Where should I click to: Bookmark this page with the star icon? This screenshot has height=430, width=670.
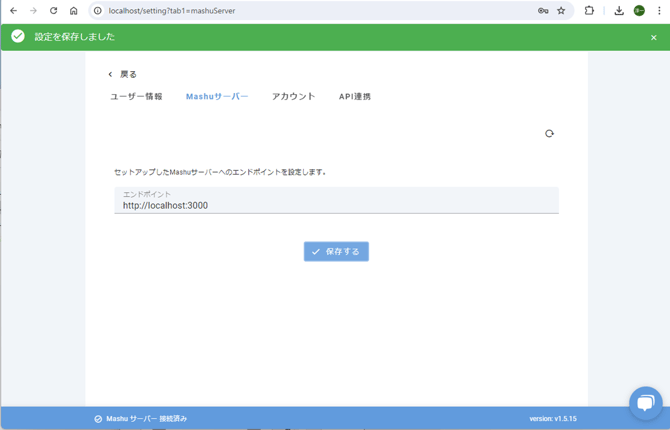coord(561,11)
